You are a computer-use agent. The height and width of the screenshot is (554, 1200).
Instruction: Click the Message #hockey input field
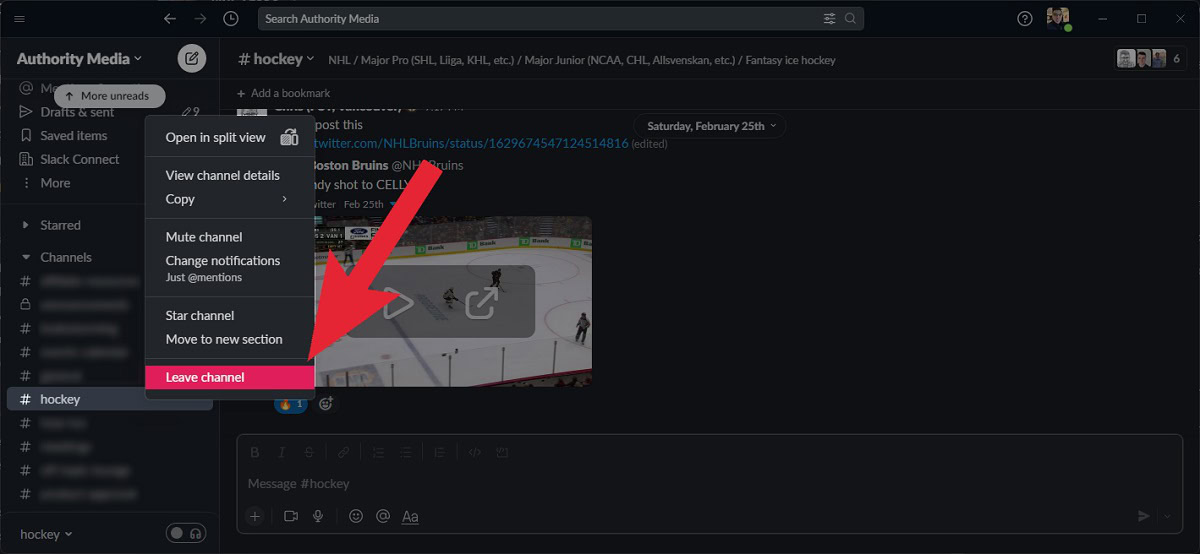tap(709, 483)
